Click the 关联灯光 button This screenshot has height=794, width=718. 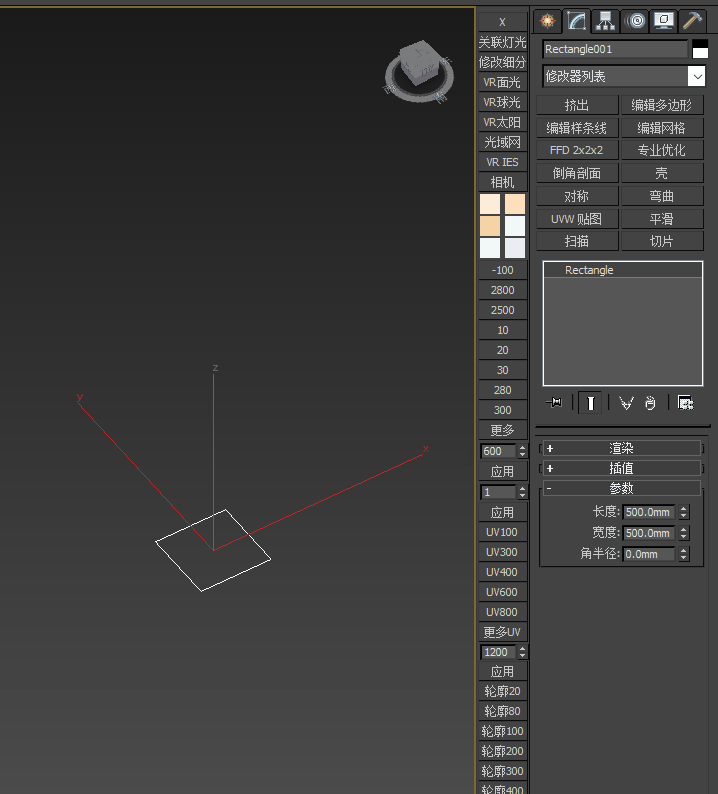pyautogui.click(x=503, y=42)
